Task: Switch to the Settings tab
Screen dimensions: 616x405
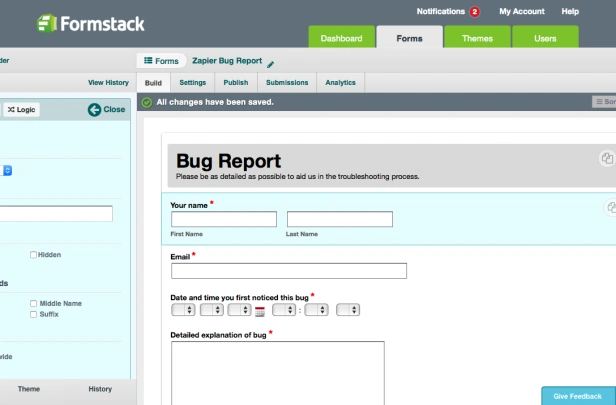Action: tap(192, 82)
